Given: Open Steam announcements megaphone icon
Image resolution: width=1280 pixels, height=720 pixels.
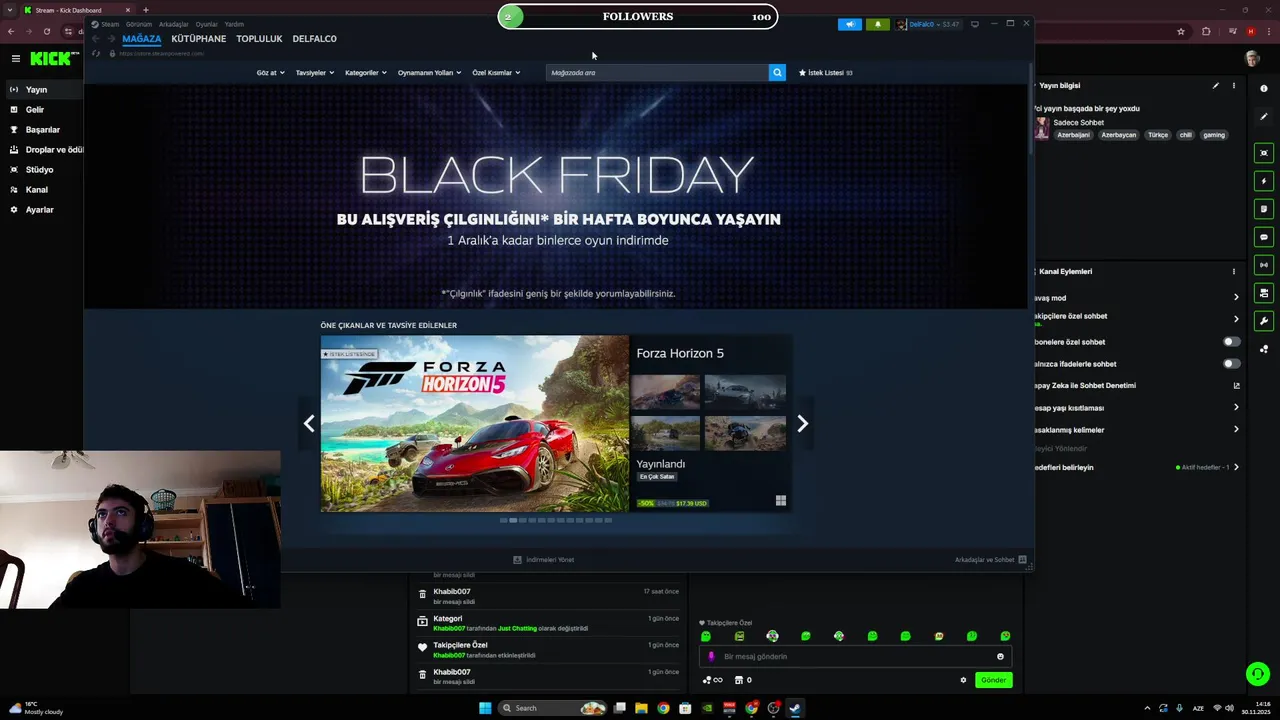Looking at the screenshot, I should coord(850,24).
